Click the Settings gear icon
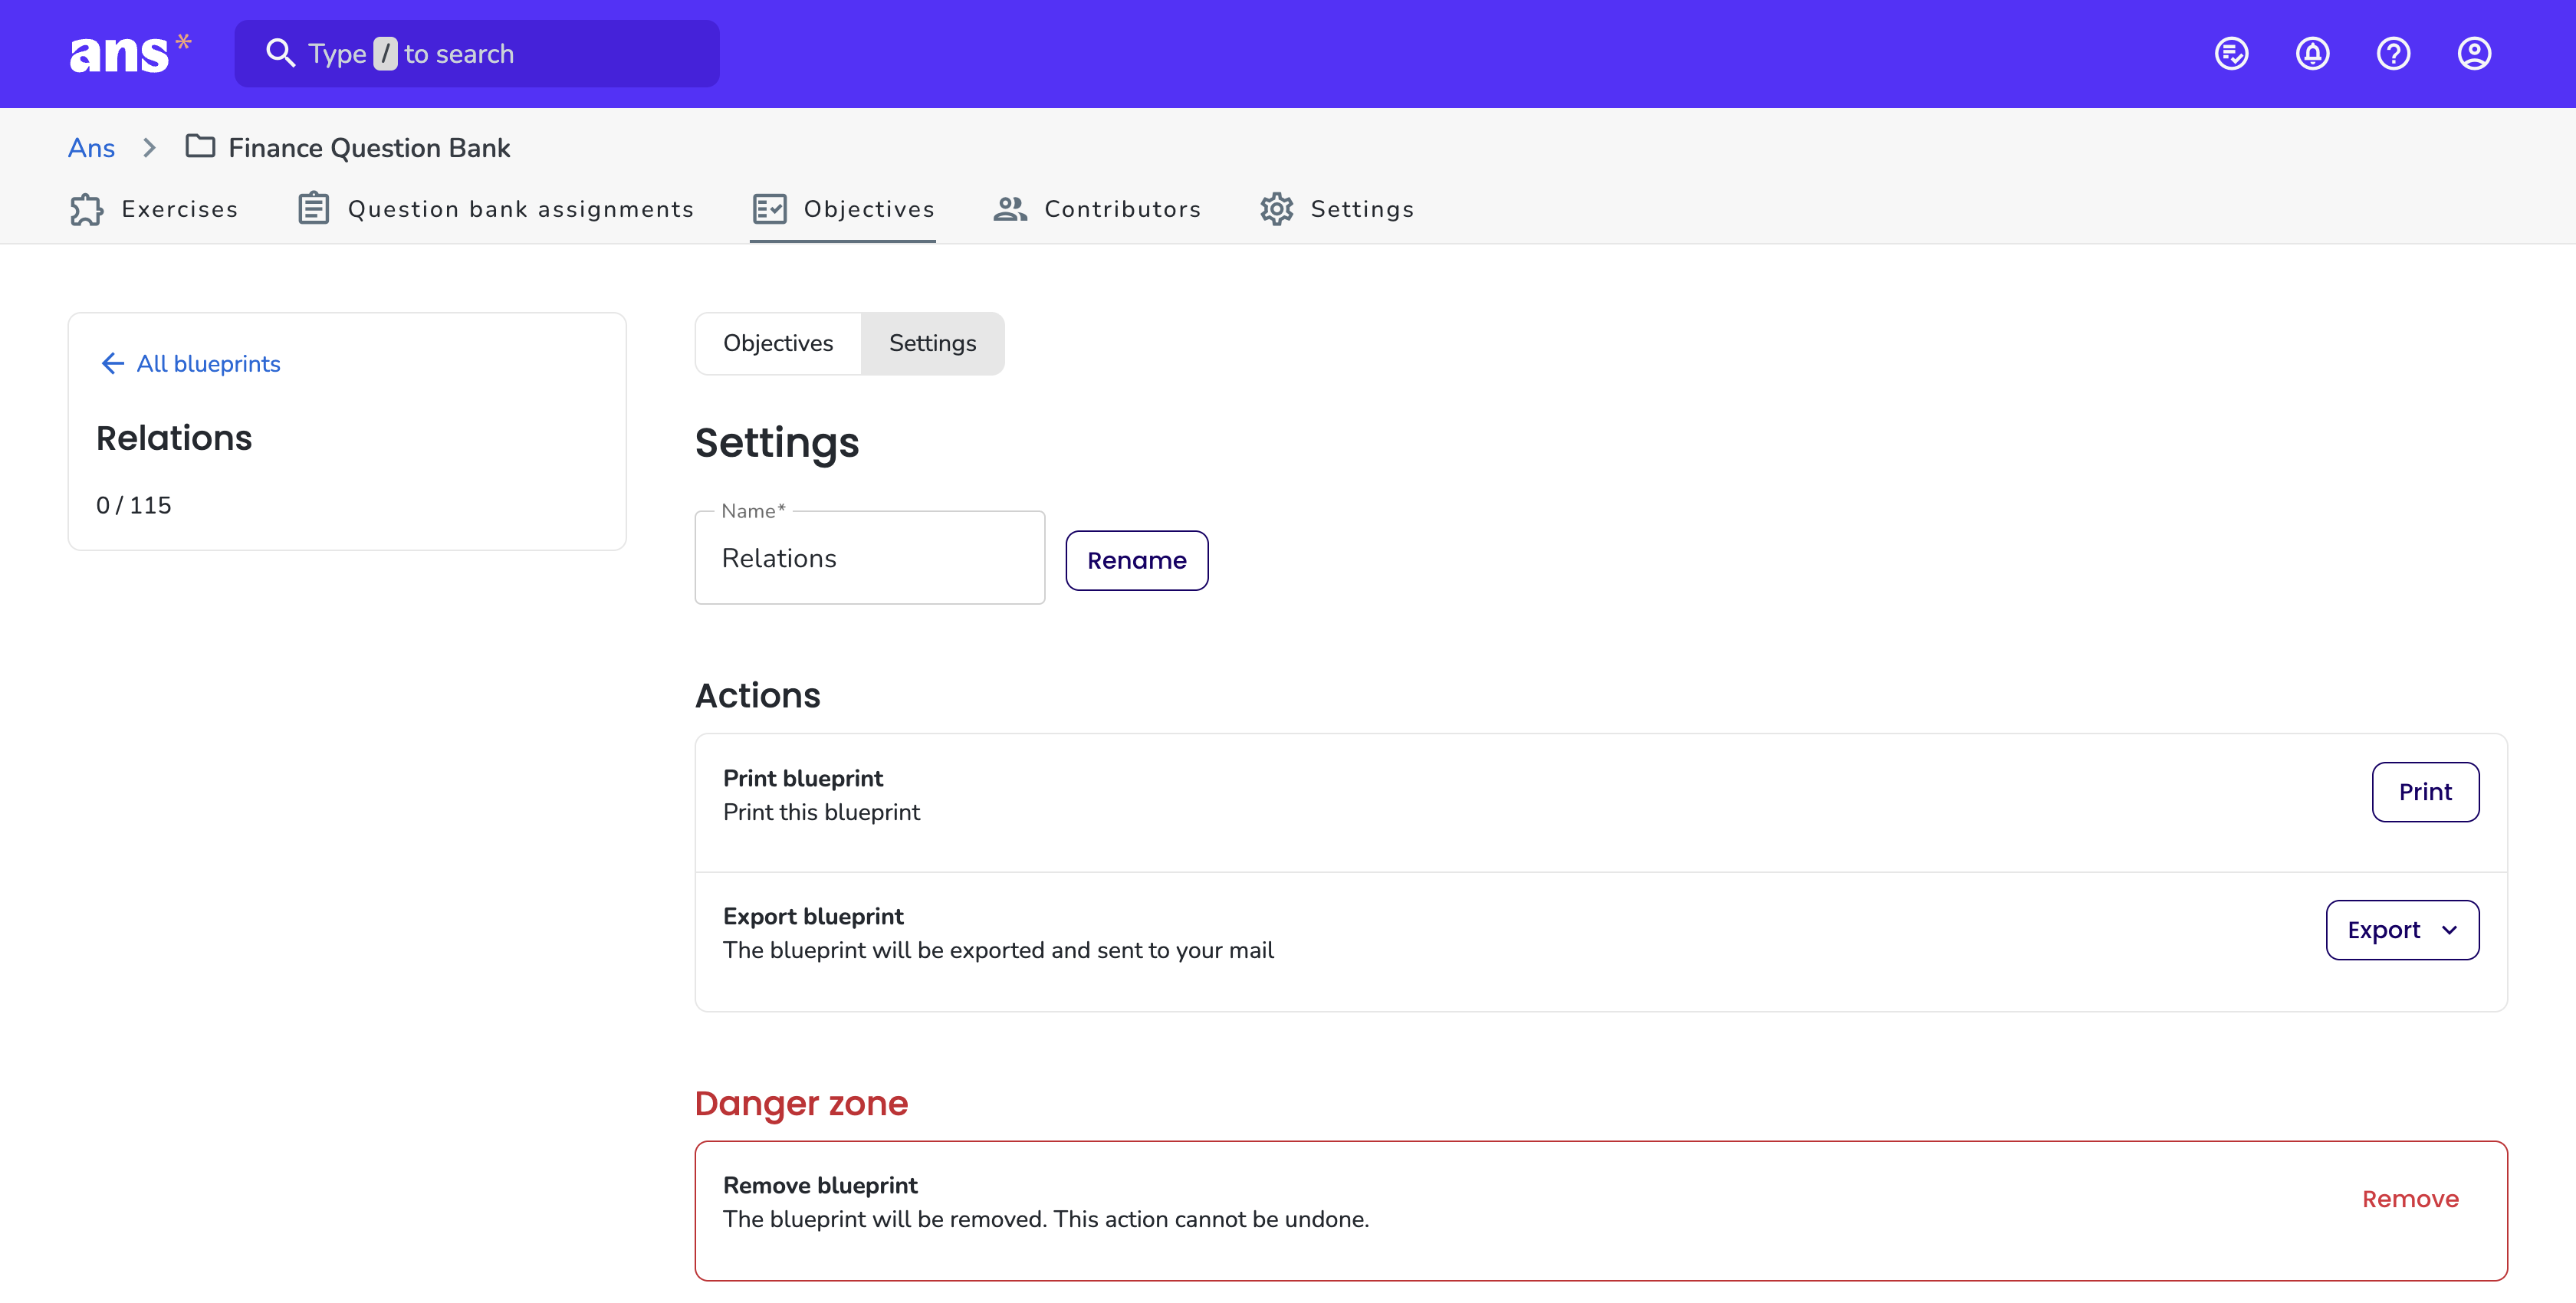Screen dimensions: 2576x1303 (1276, 209)
